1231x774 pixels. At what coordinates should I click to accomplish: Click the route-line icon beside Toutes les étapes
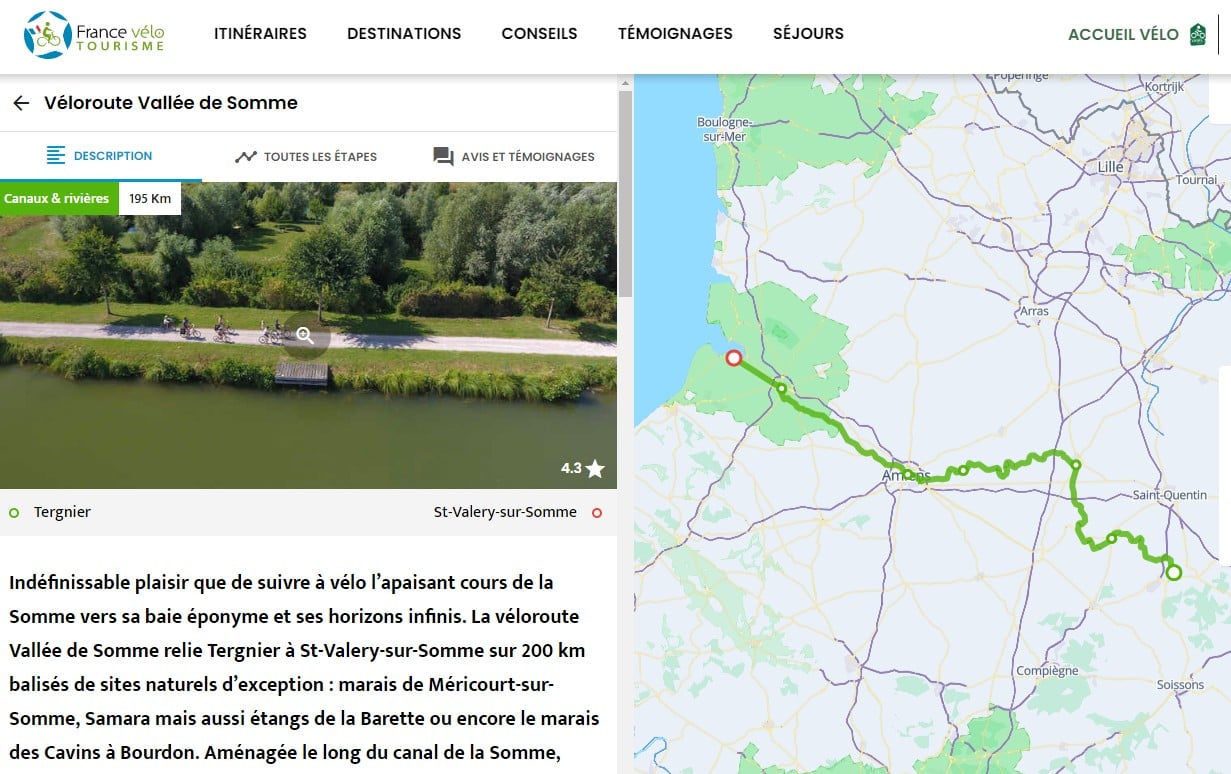click(247, 156)
